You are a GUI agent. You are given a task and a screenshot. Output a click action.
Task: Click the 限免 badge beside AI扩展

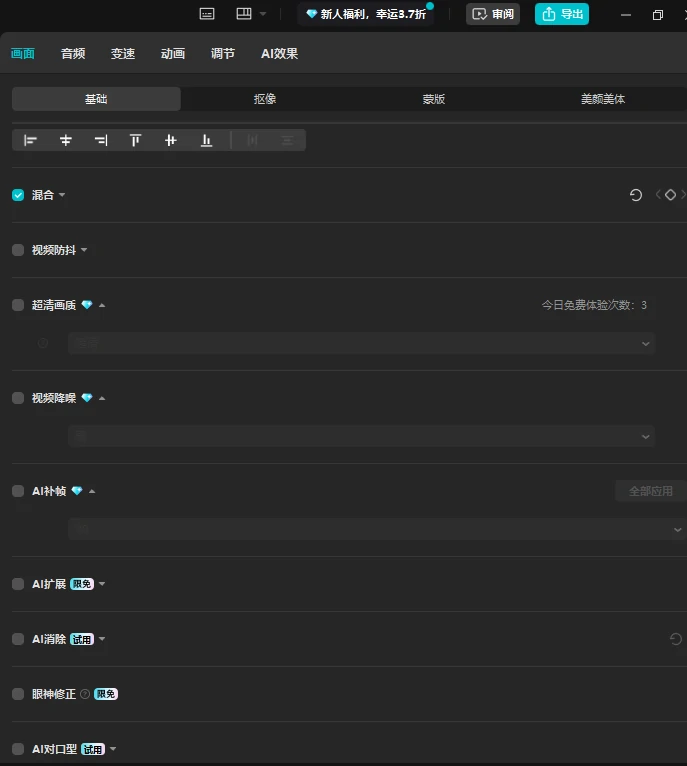click(82, 584)
